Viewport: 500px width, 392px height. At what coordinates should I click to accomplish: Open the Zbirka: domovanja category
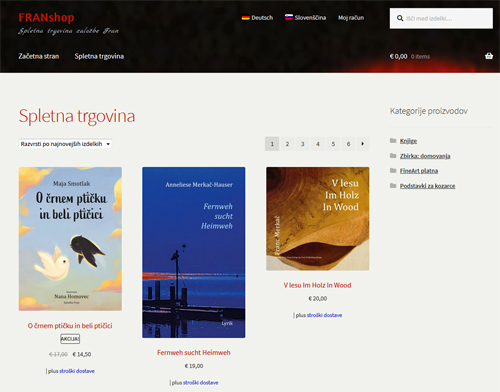(x=425, y=156)
